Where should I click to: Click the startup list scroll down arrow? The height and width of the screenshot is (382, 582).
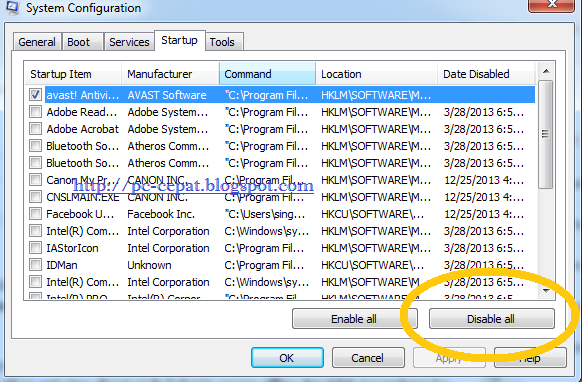546,290
